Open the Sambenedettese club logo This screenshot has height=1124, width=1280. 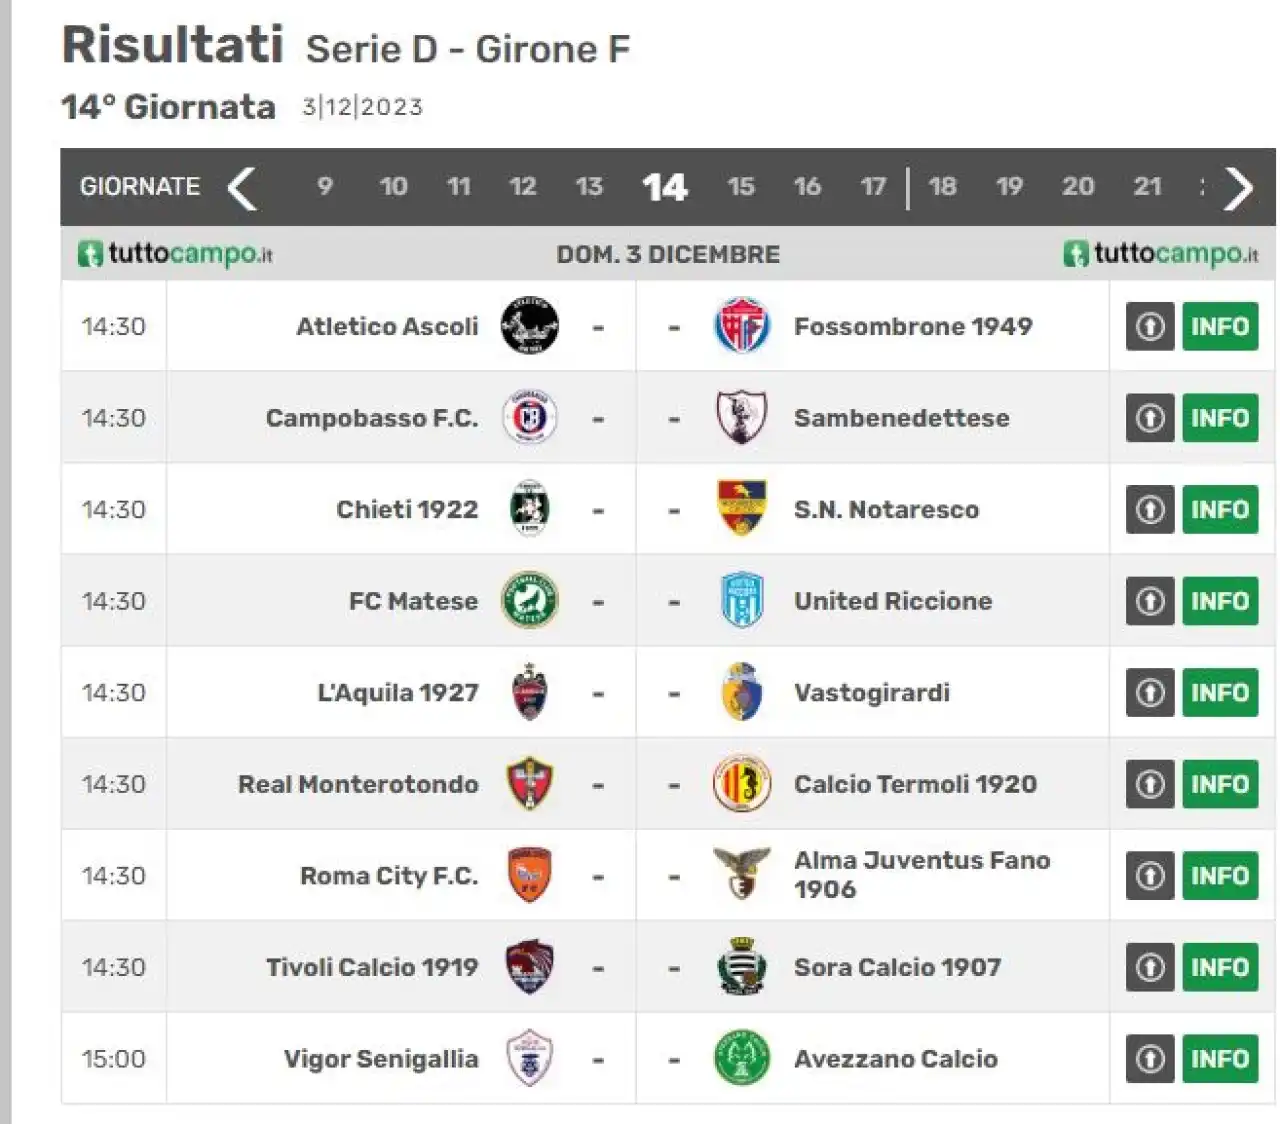click(741, 418)
